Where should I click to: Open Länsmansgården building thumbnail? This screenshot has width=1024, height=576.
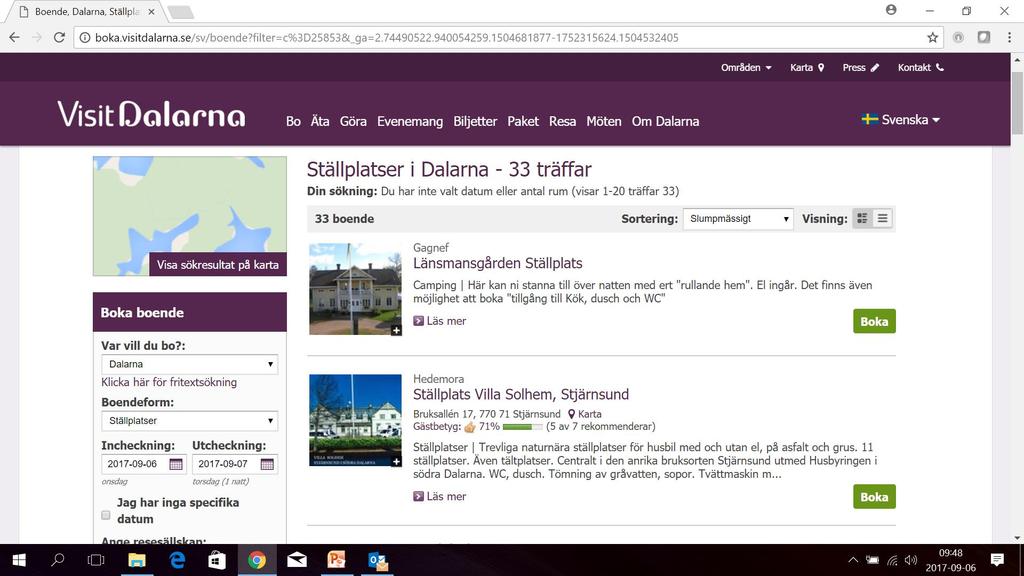[x=355, y=289]
